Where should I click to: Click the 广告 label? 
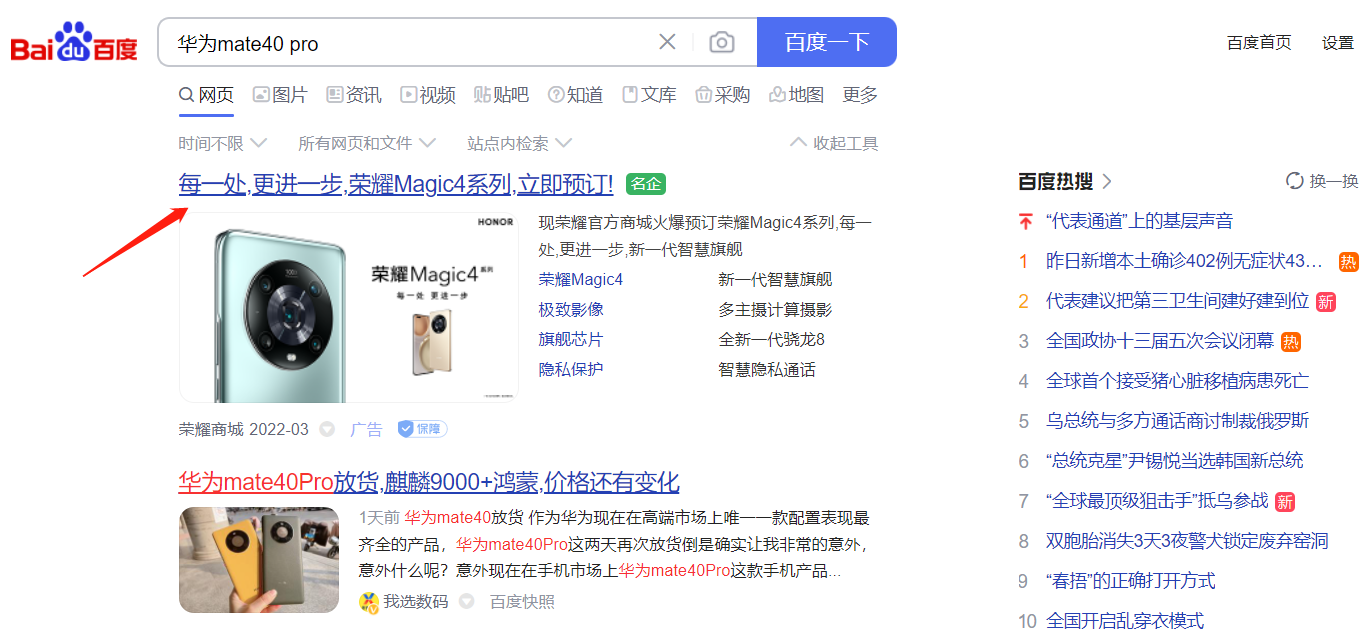pyautogui.click(x=367, y=429)
